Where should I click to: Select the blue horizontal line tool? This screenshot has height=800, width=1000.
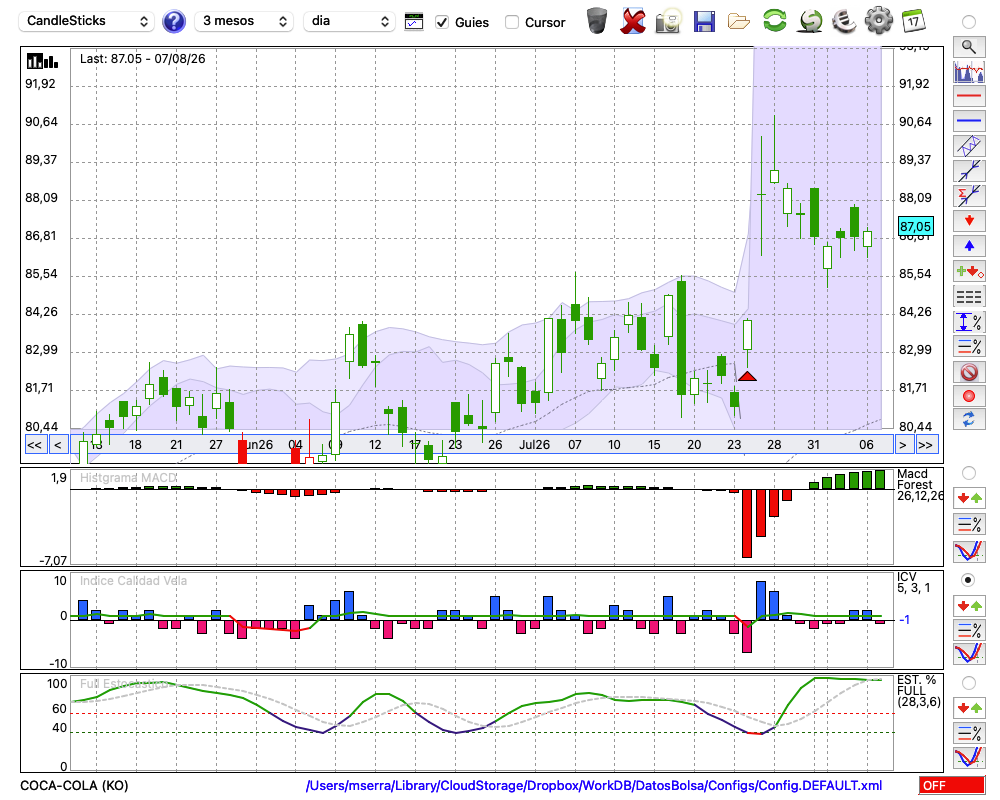[x=969, y=121]
